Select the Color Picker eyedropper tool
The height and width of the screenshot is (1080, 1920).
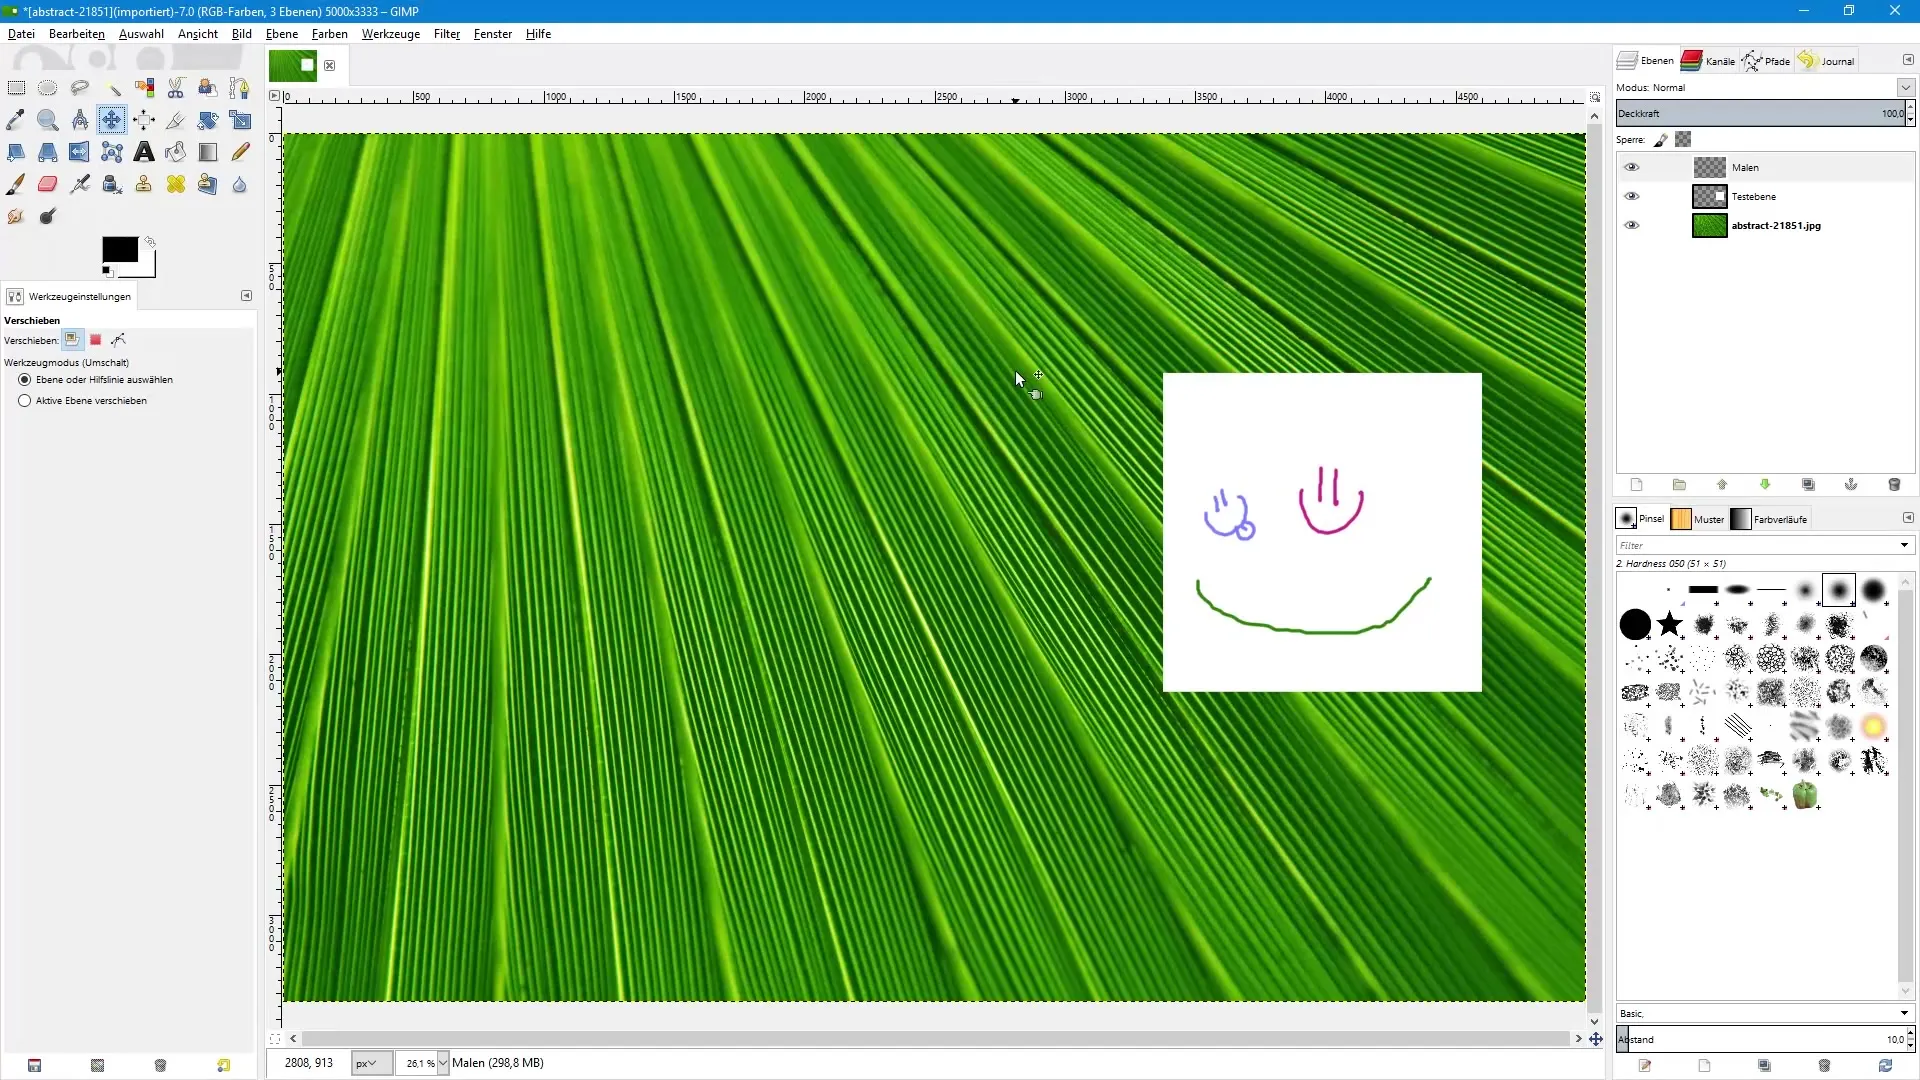[x=16, y=120]
